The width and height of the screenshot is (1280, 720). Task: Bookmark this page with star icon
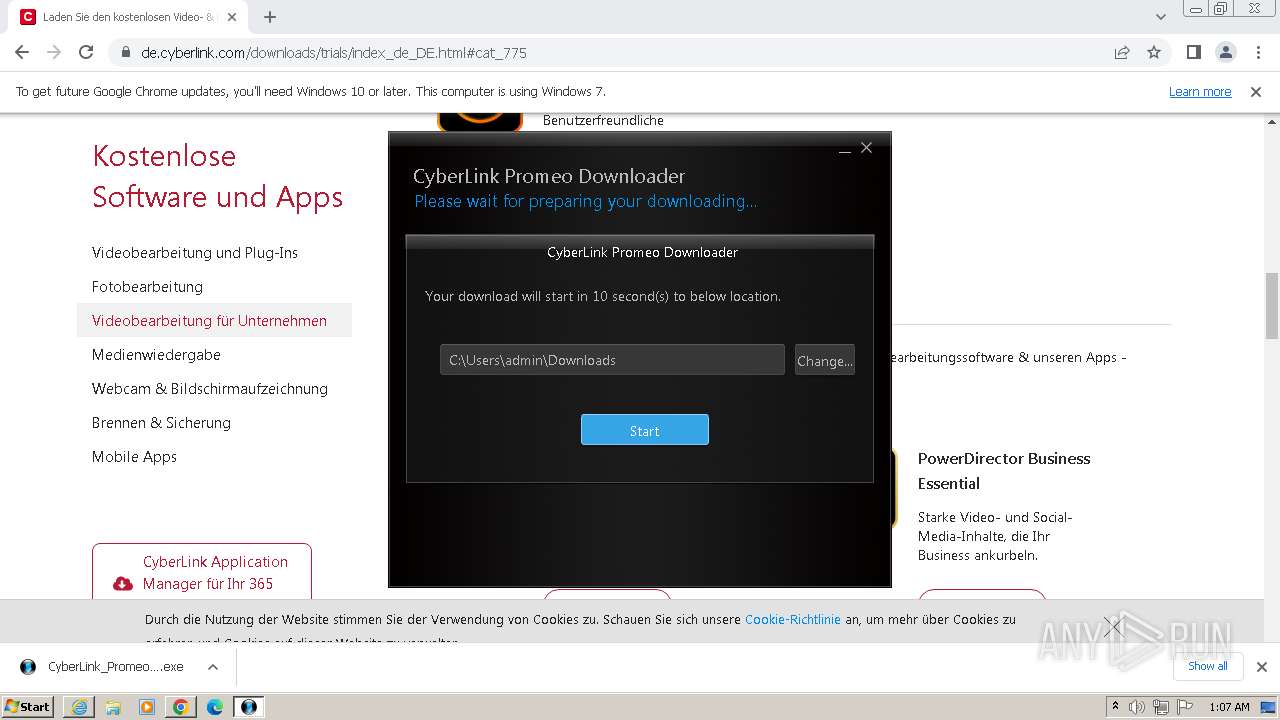point(1154,52)
